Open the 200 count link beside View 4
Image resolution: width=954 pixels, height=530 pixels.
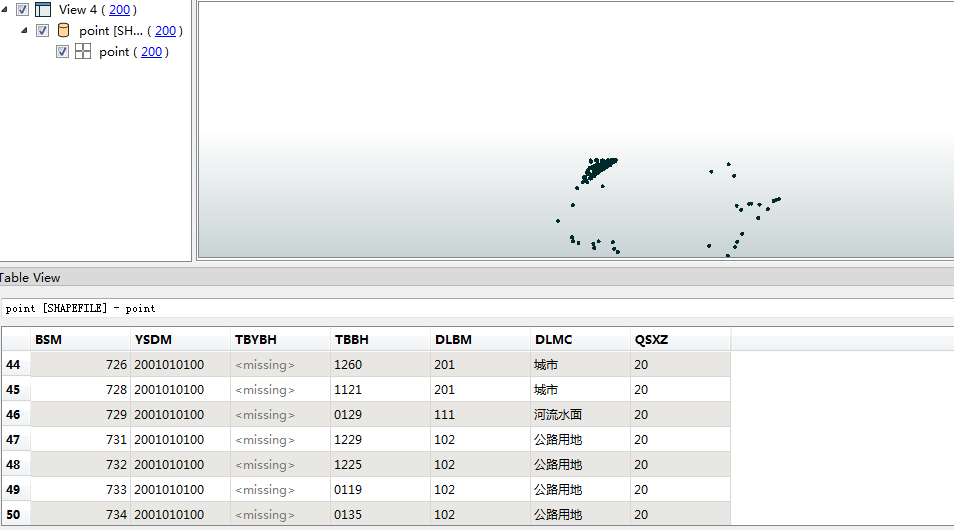click(119, 10)
